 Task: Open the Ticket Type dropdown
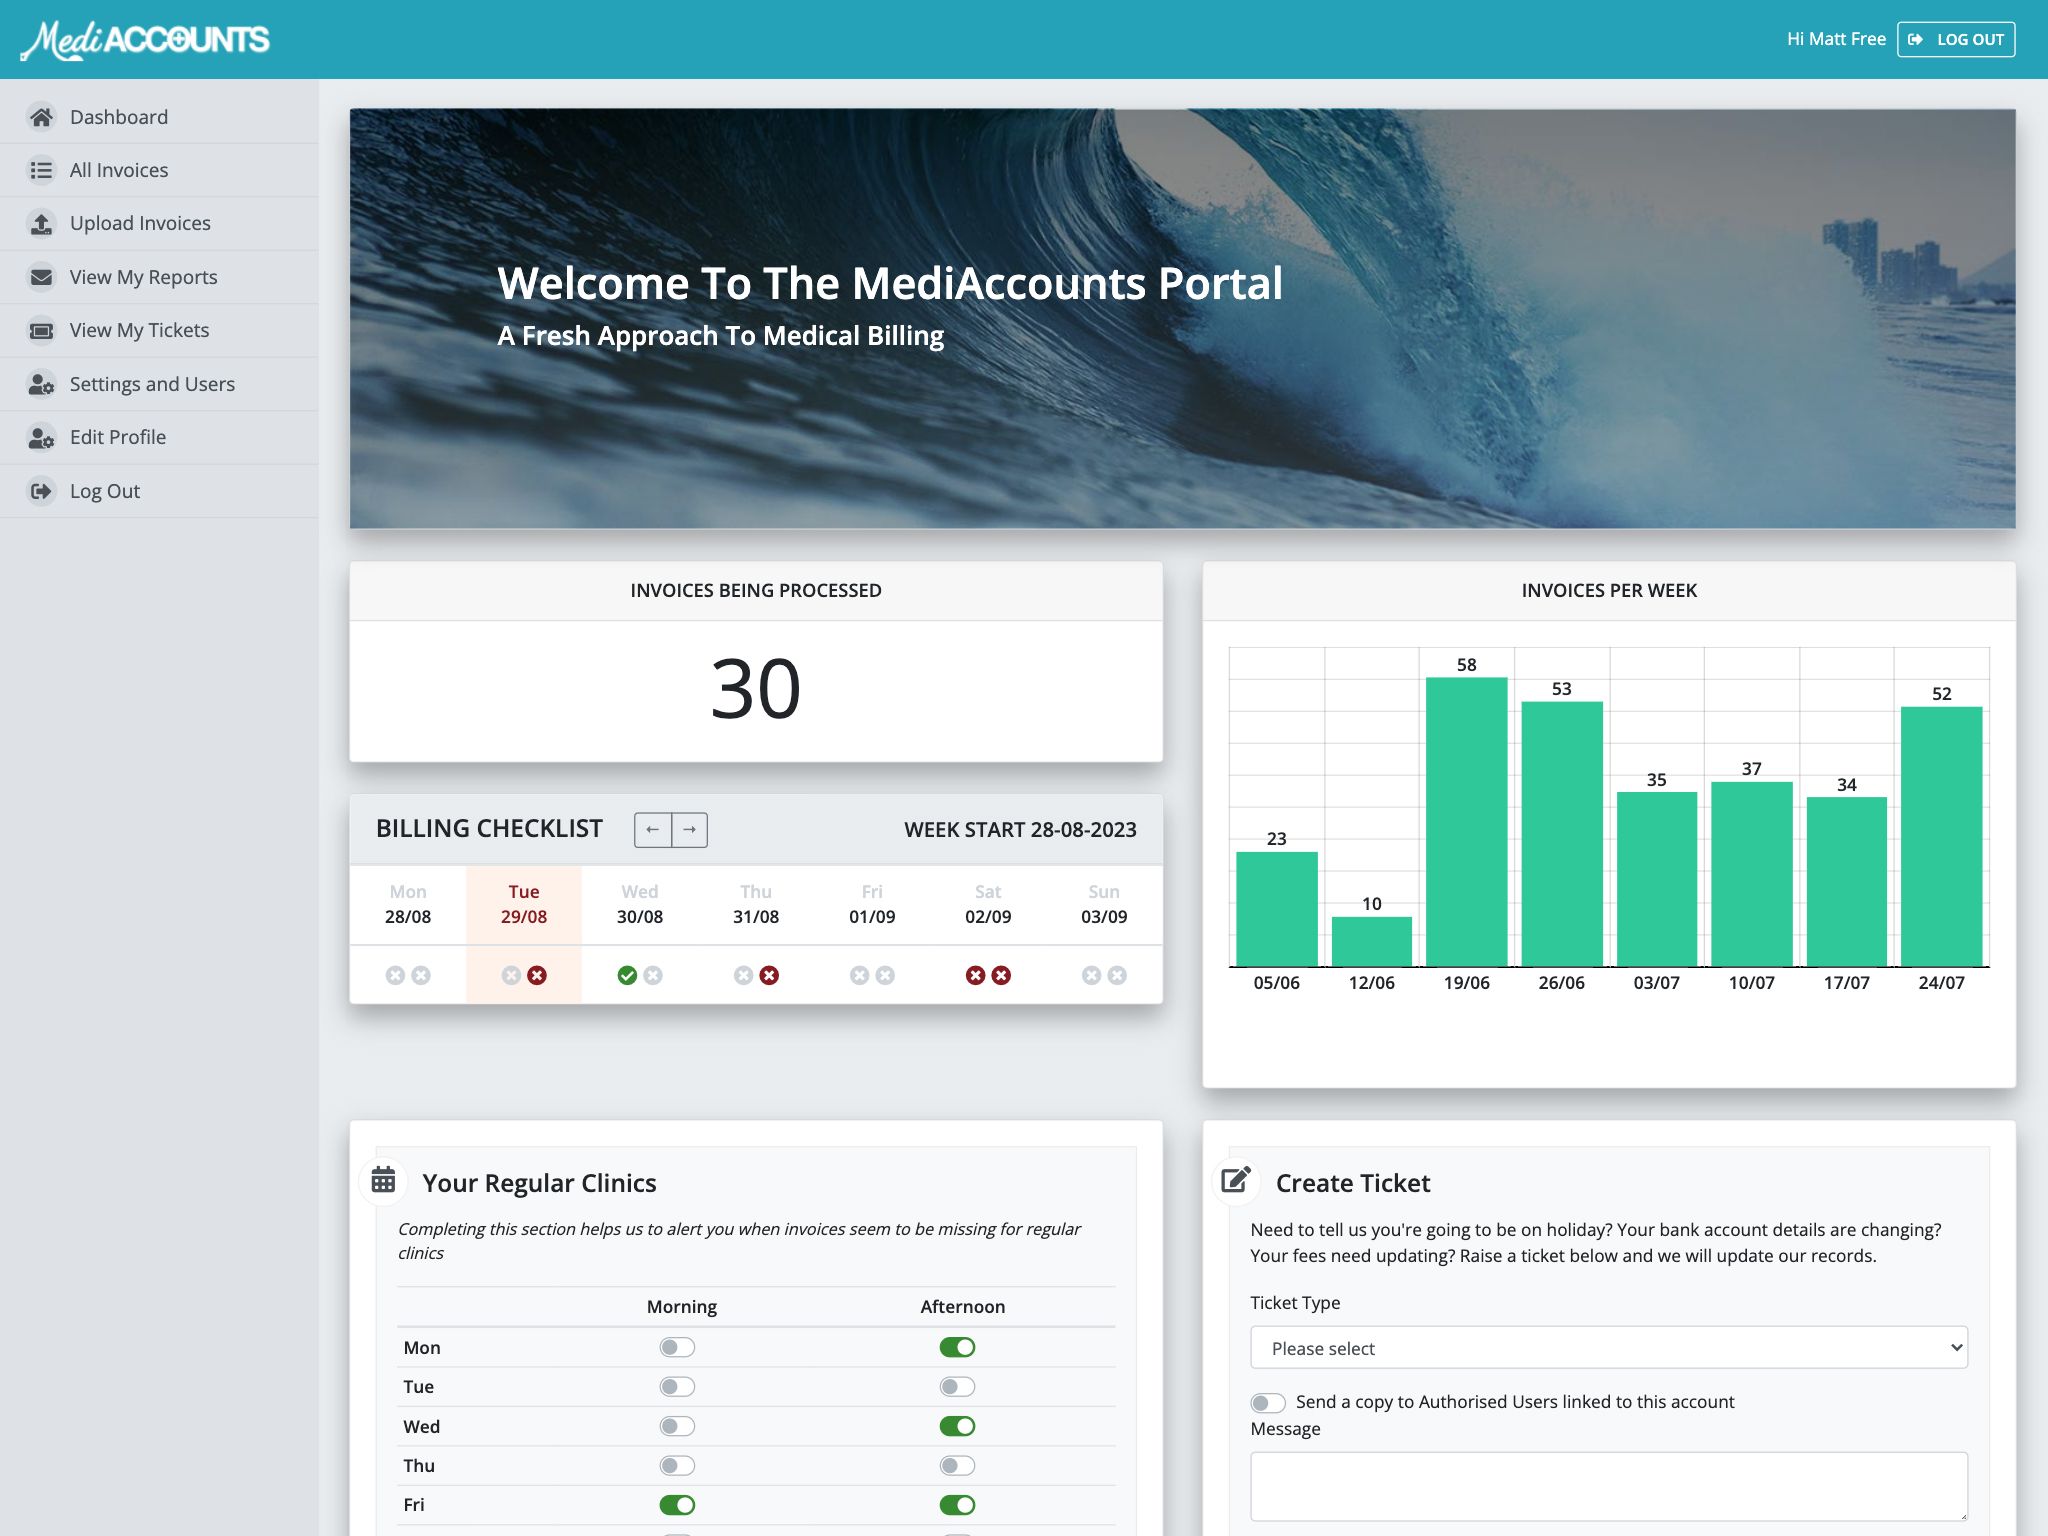click(1608, 1348)
